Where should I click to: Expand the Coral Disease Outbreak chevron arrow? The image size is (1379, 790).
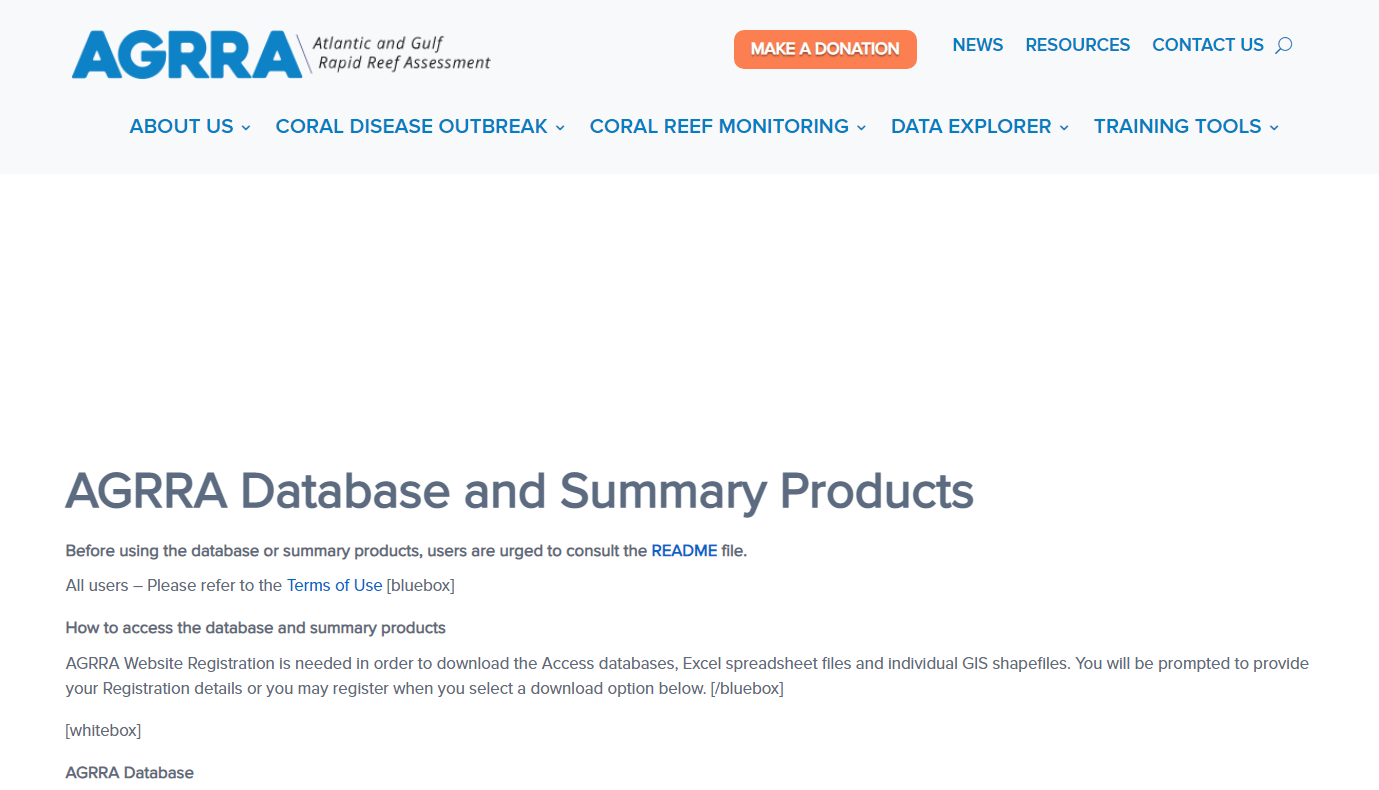point(560,128)
